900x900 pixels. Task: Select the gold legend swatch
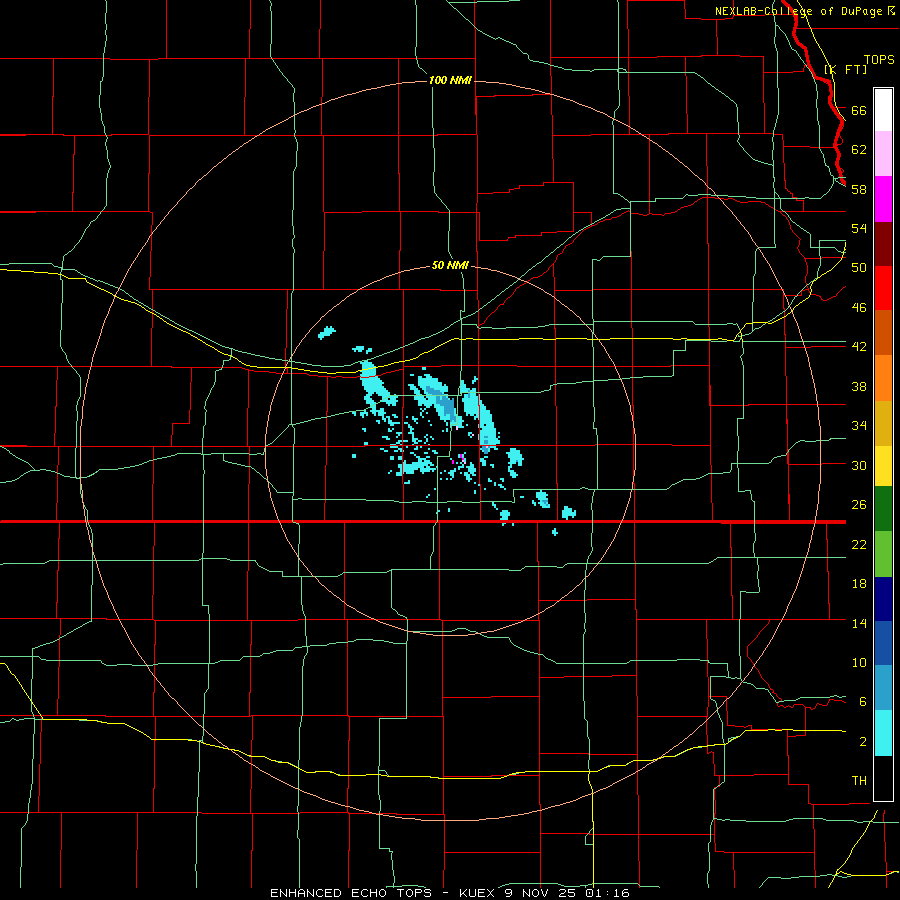click(883, 423)
